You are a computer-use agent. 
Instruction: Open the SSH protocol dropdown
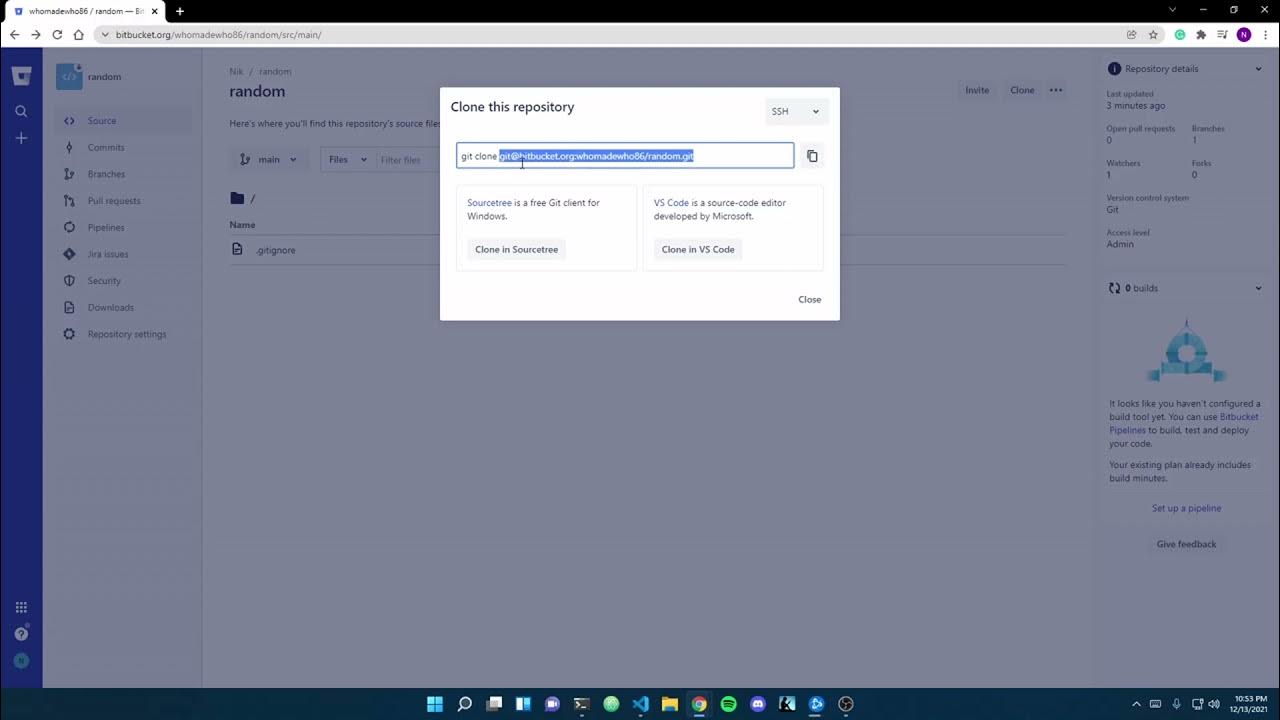(x=795, y=111)
